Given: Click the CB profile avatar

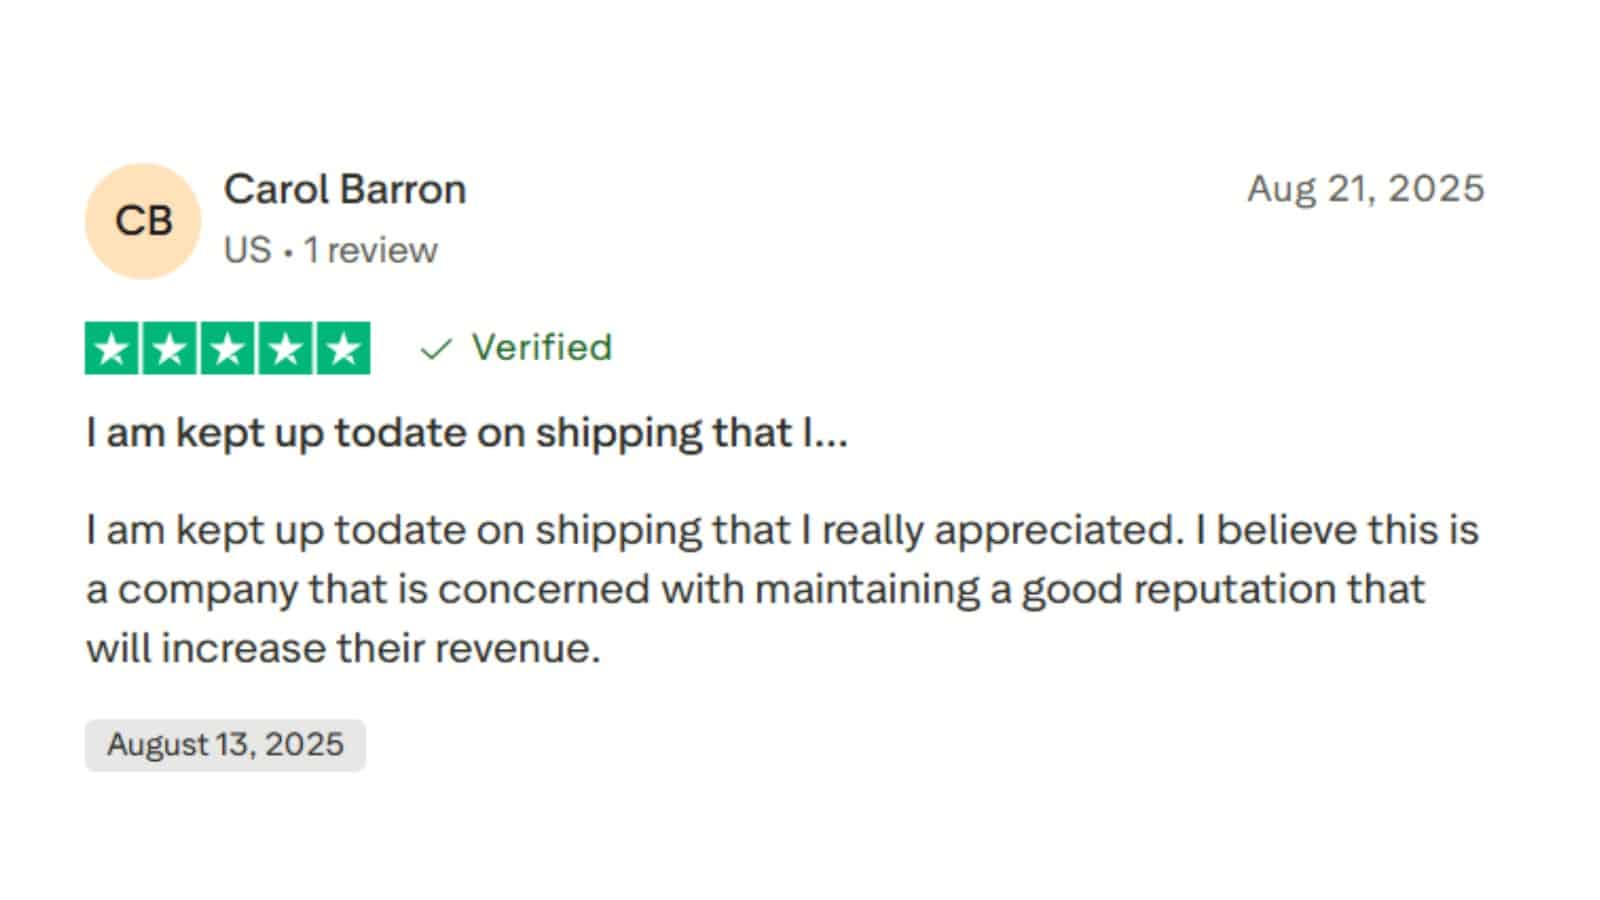Looking at the screenshot, I should [143, 221].
